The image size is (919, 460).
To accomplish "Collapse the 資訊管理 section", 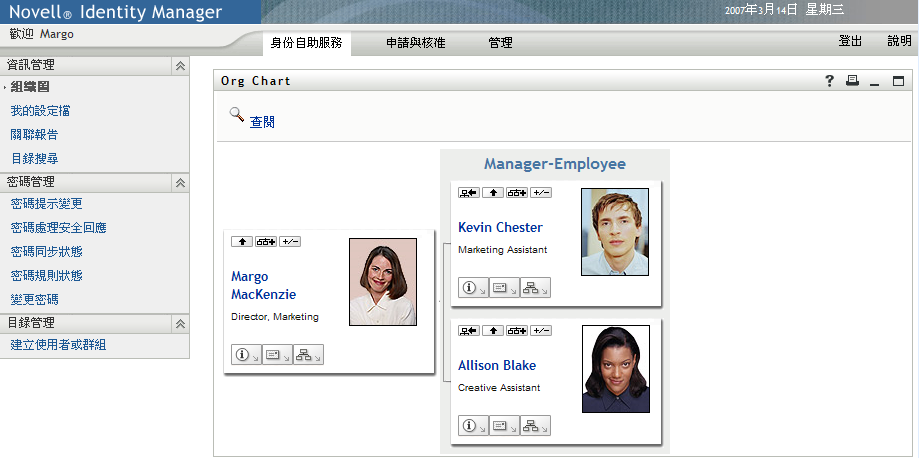I will pyautogui.click(x=181, y=66).
